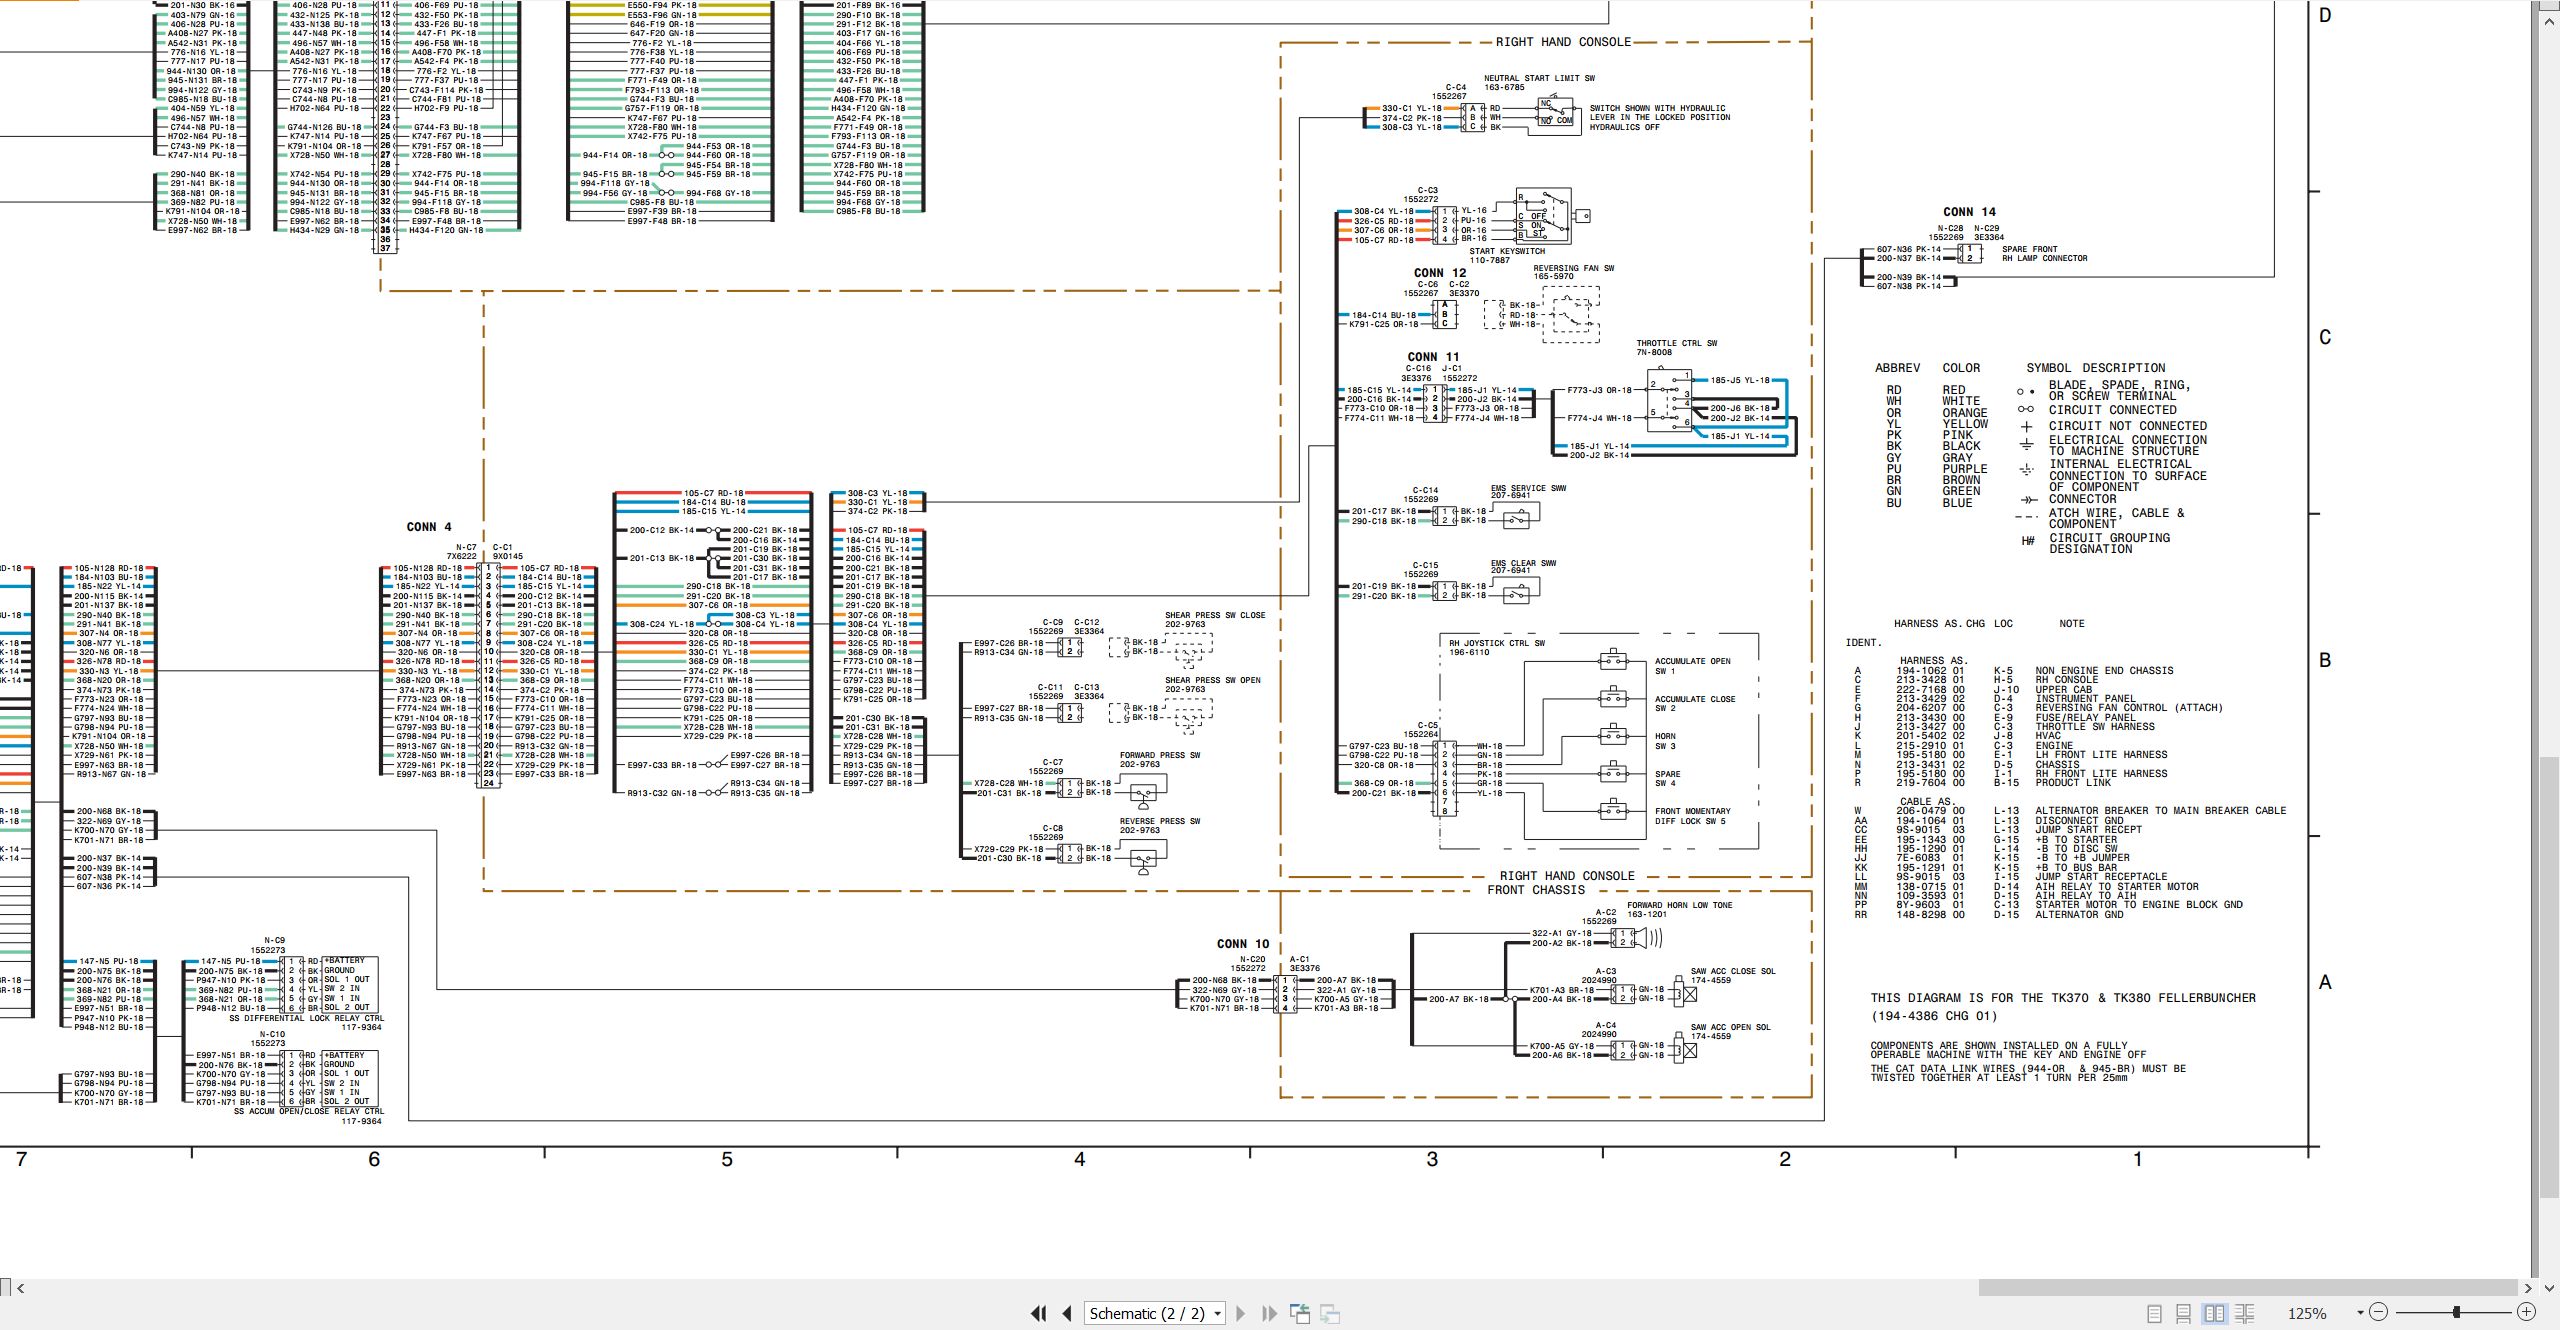Viewport: 2560px width, 1330px height.
Task: Click the SAW ACC CLOSE SOL label
Action: tap(1733, 971)
